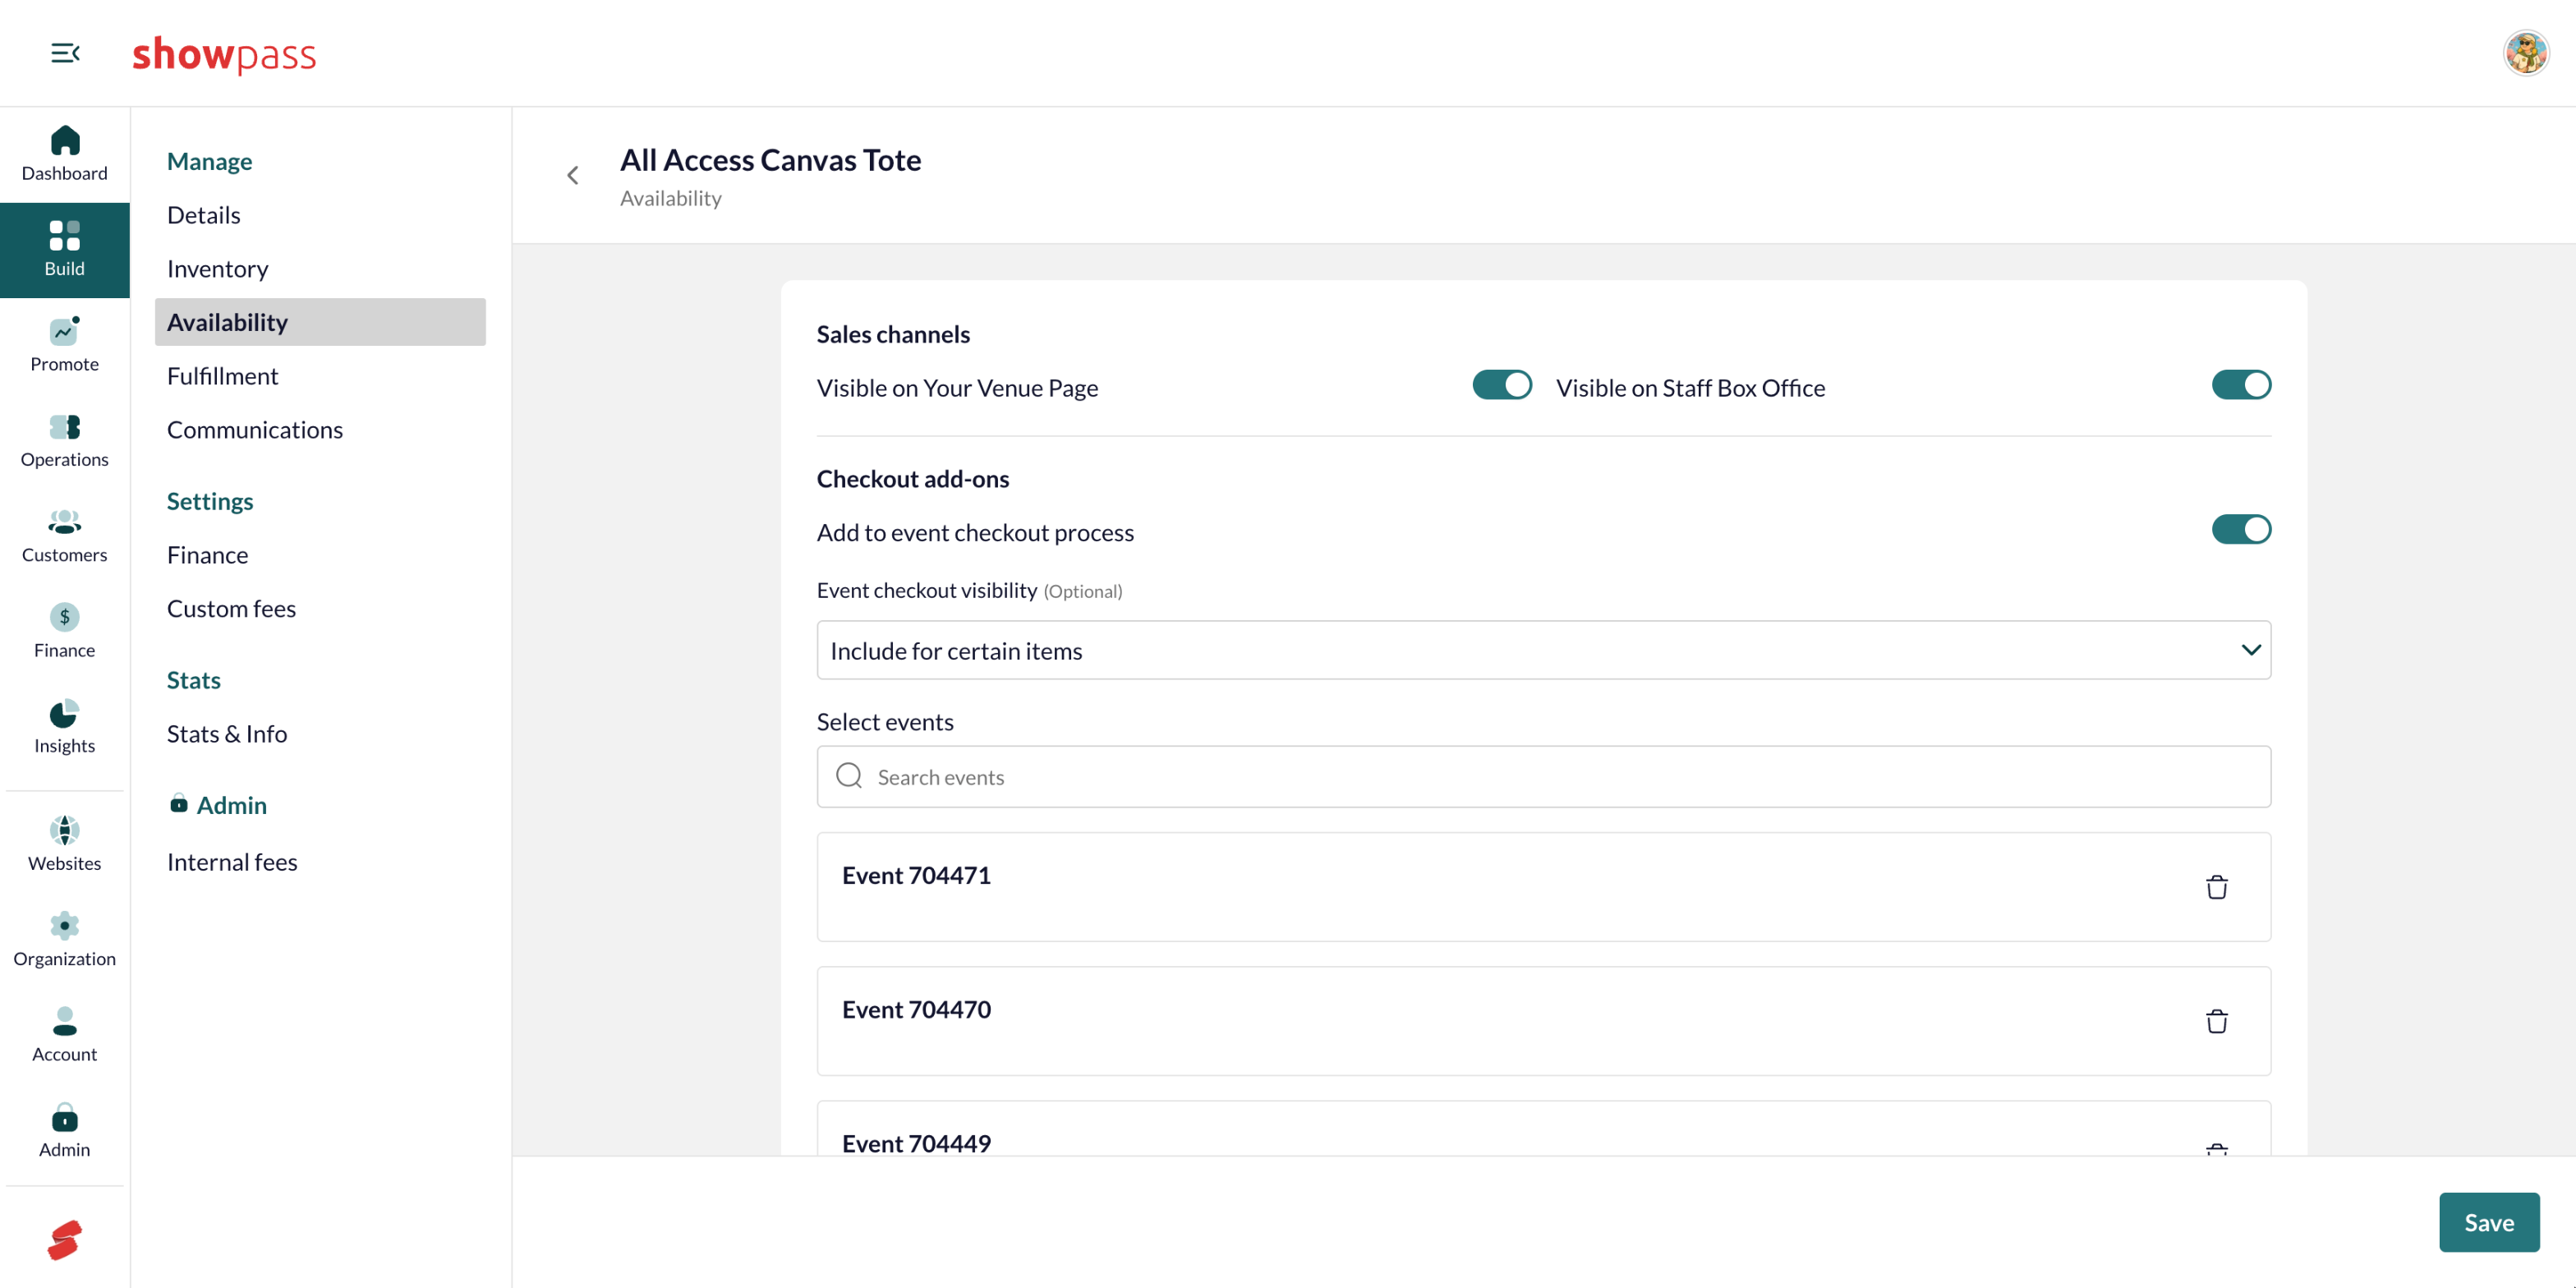Click the Event 704471 row title
Viewport: 2576px width, 1288px height.
click(x=916, y=875)
